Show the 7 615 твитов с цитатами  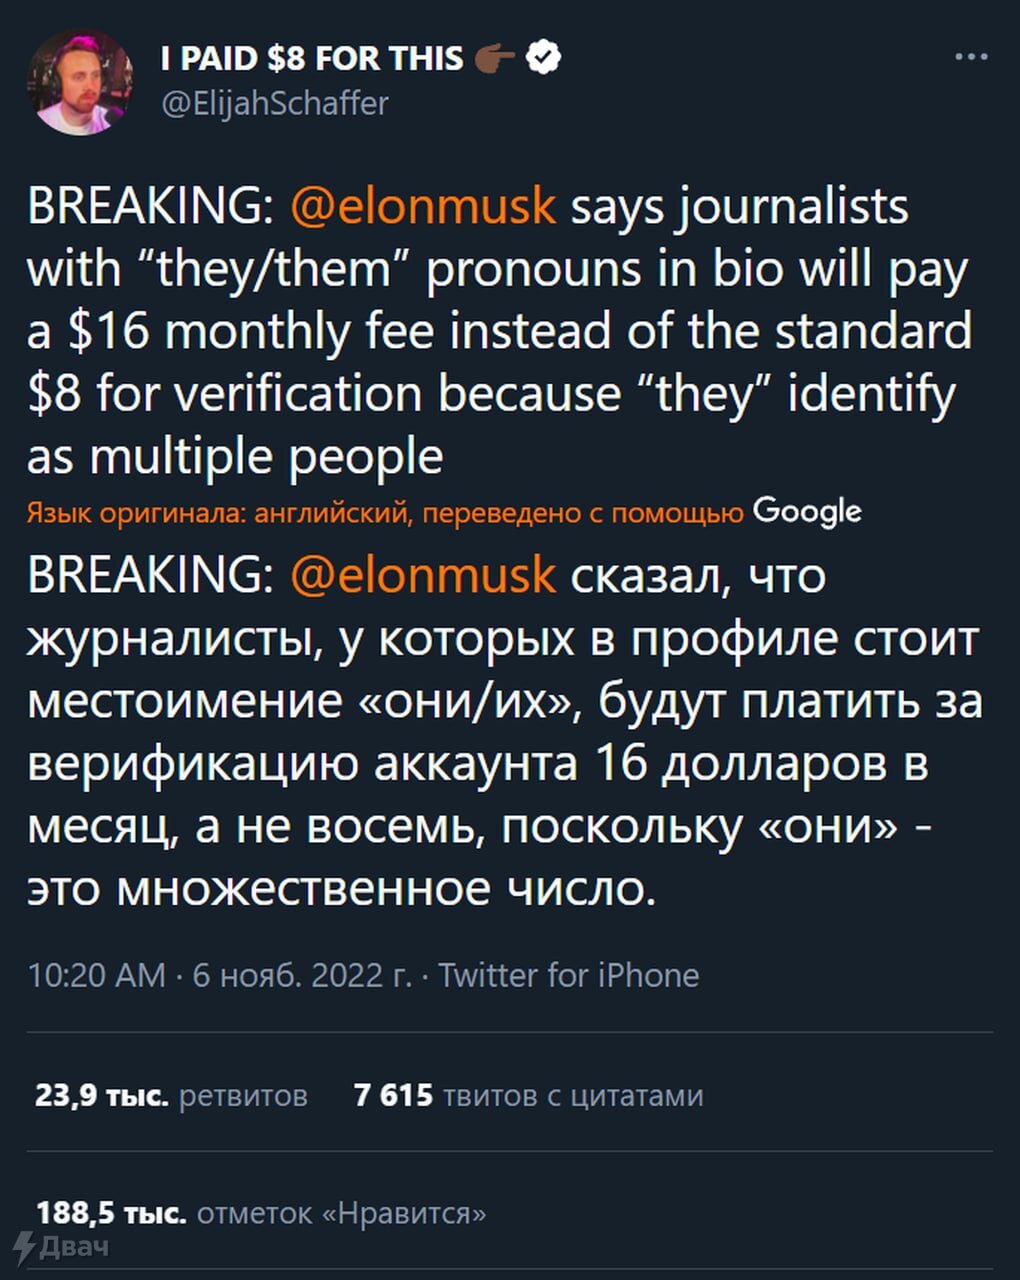tap(528, 1096)
